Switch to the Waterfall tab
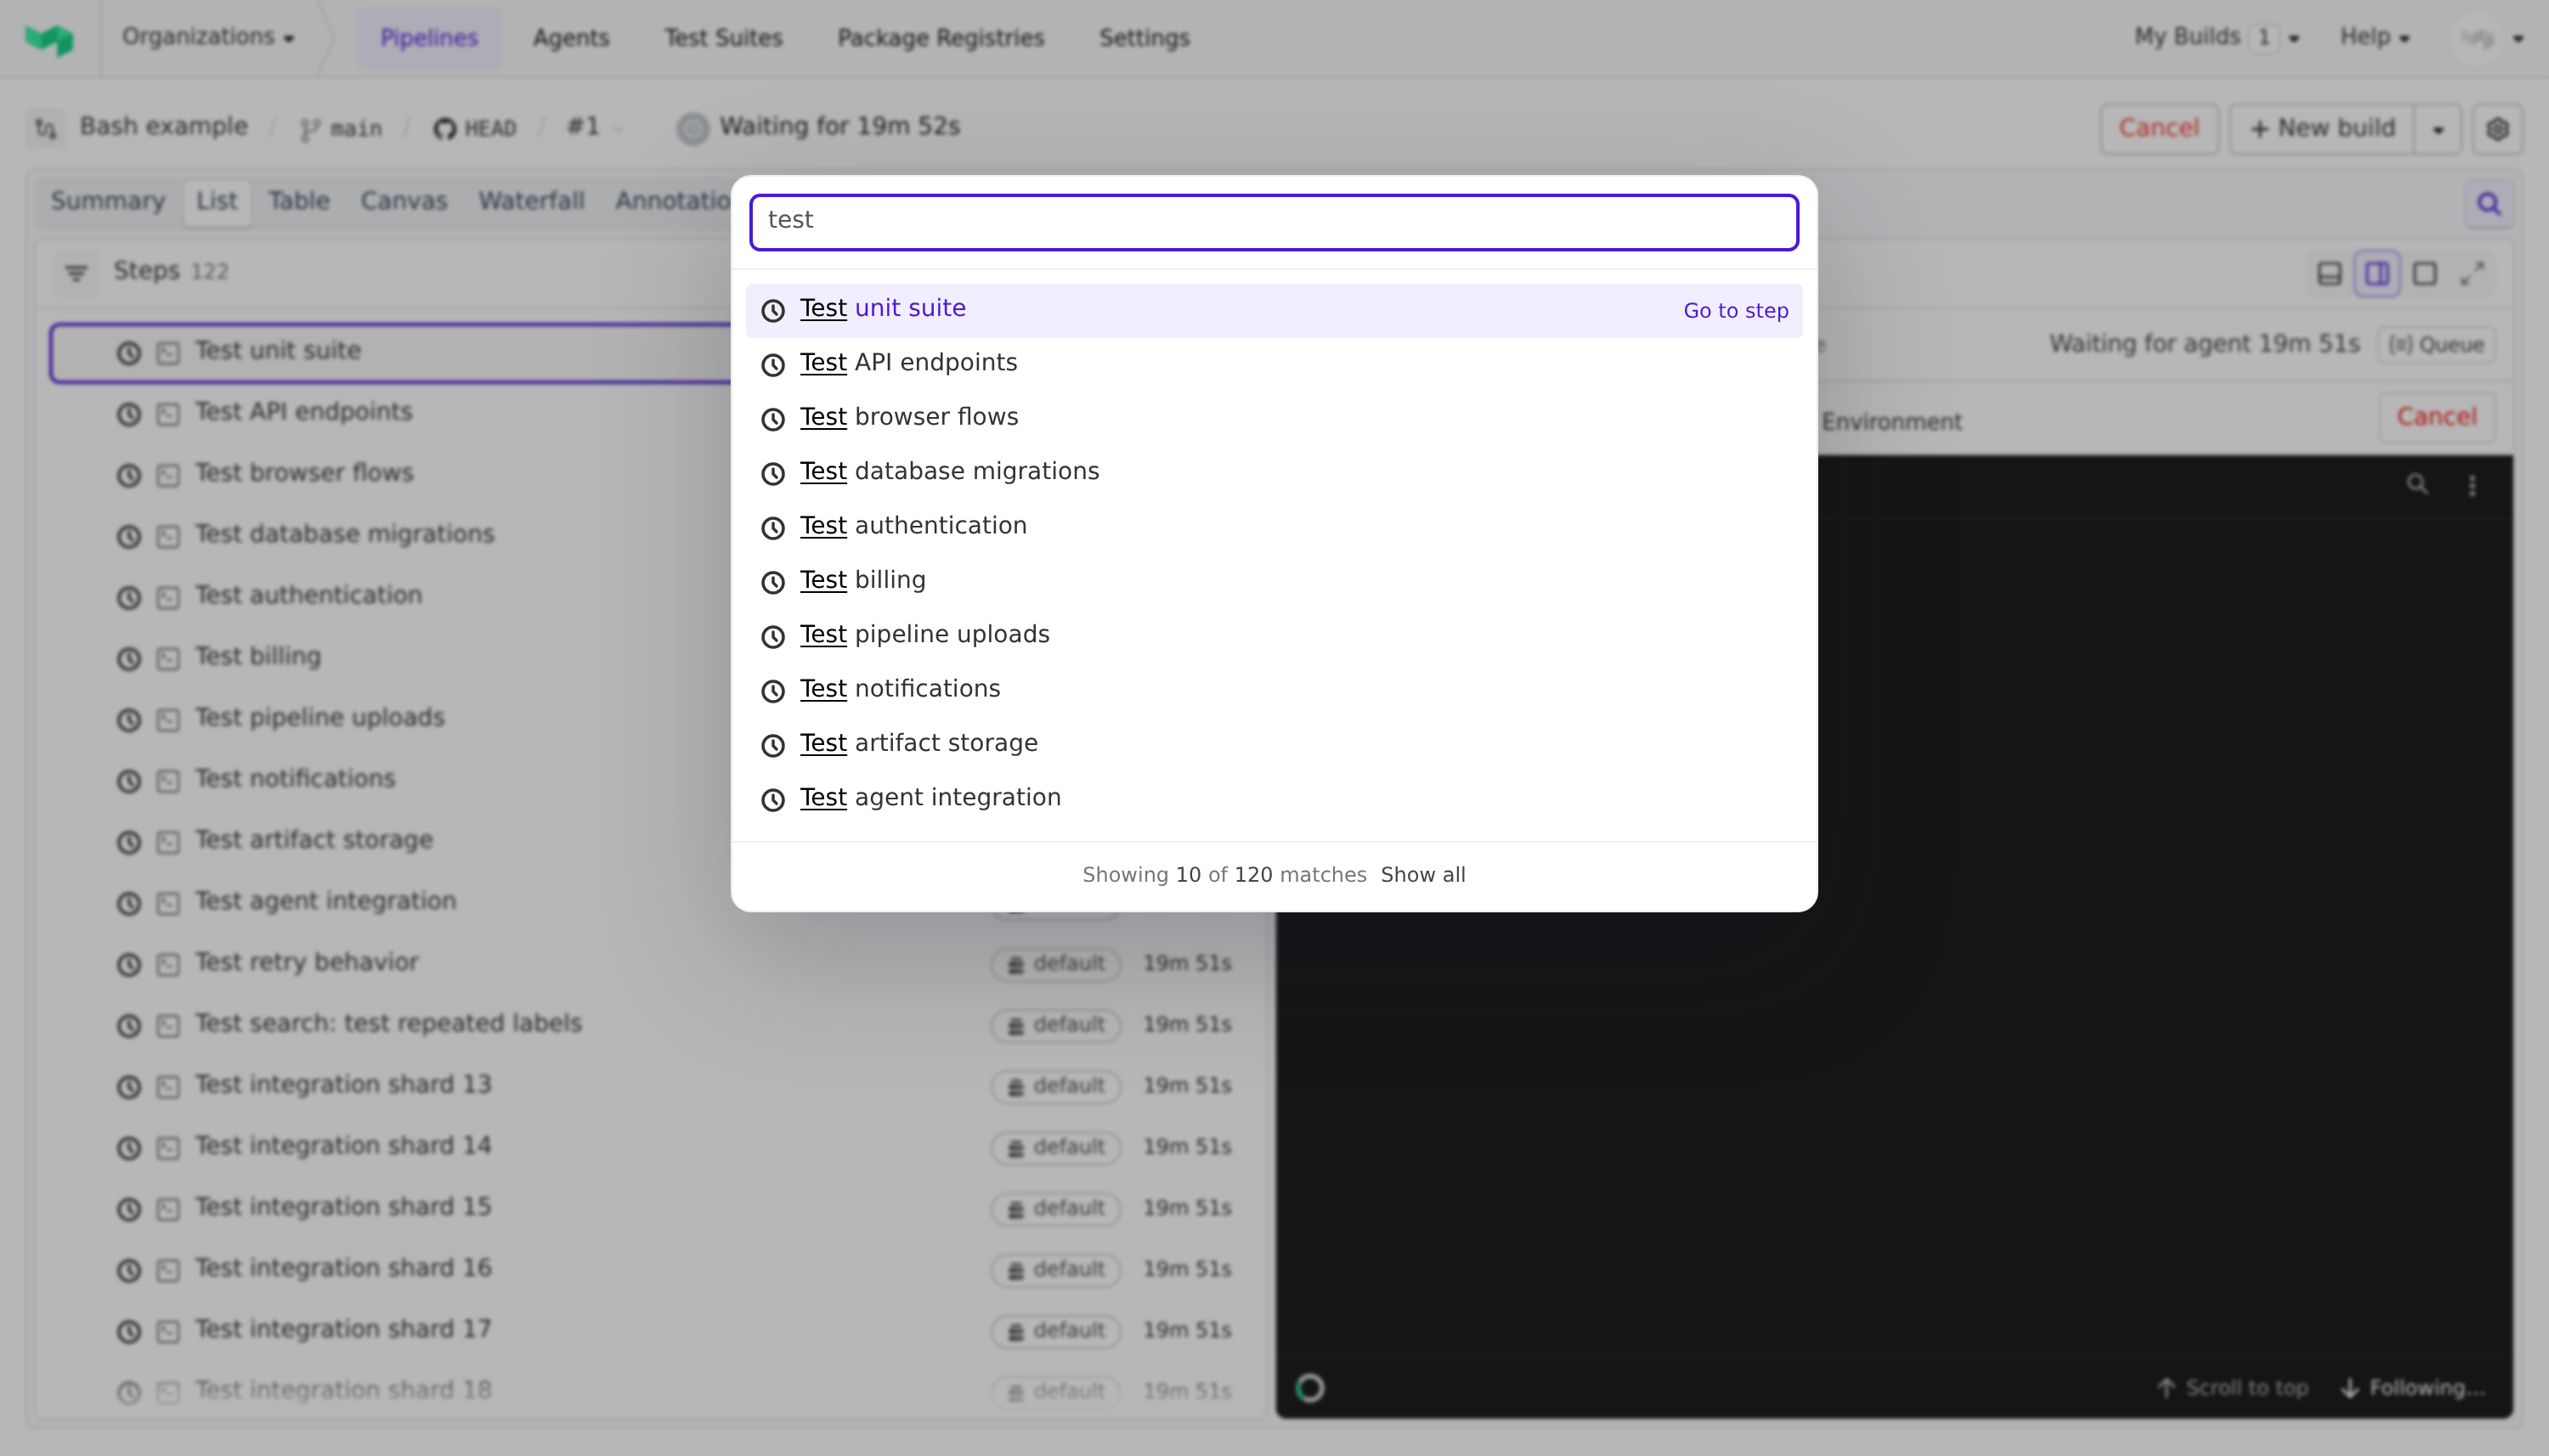Screen dimensions: 2549x1456 pos(531,201)
